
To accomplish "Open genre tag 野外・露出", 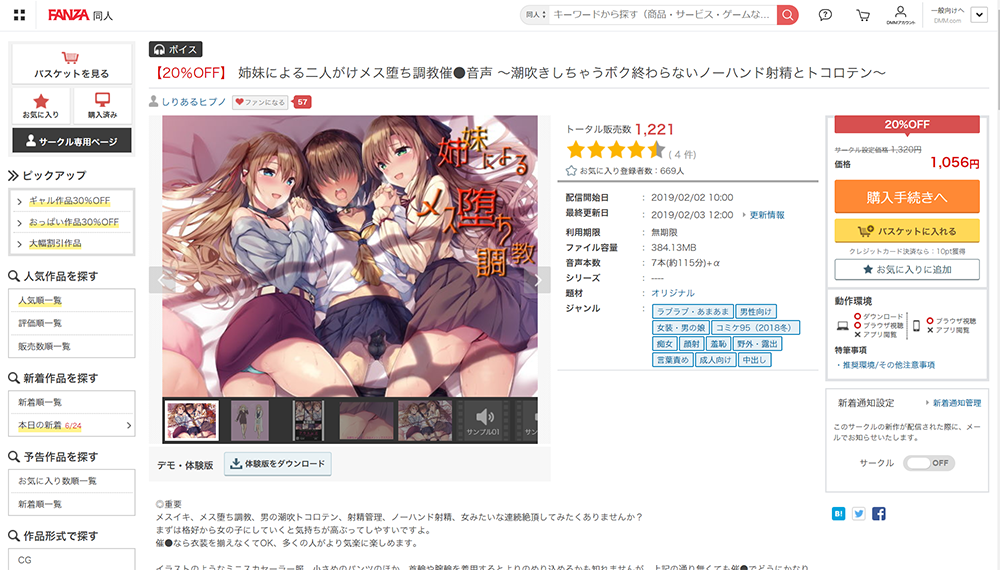I will point(757,344).
